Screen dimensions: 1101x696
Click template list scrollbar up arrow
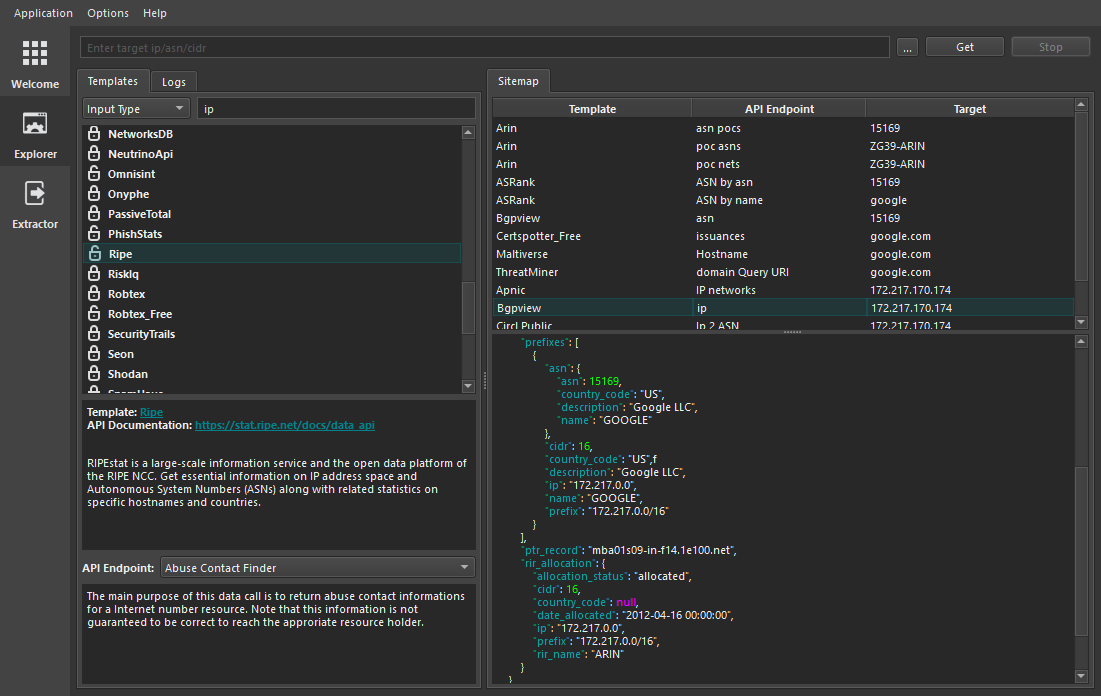468,132
